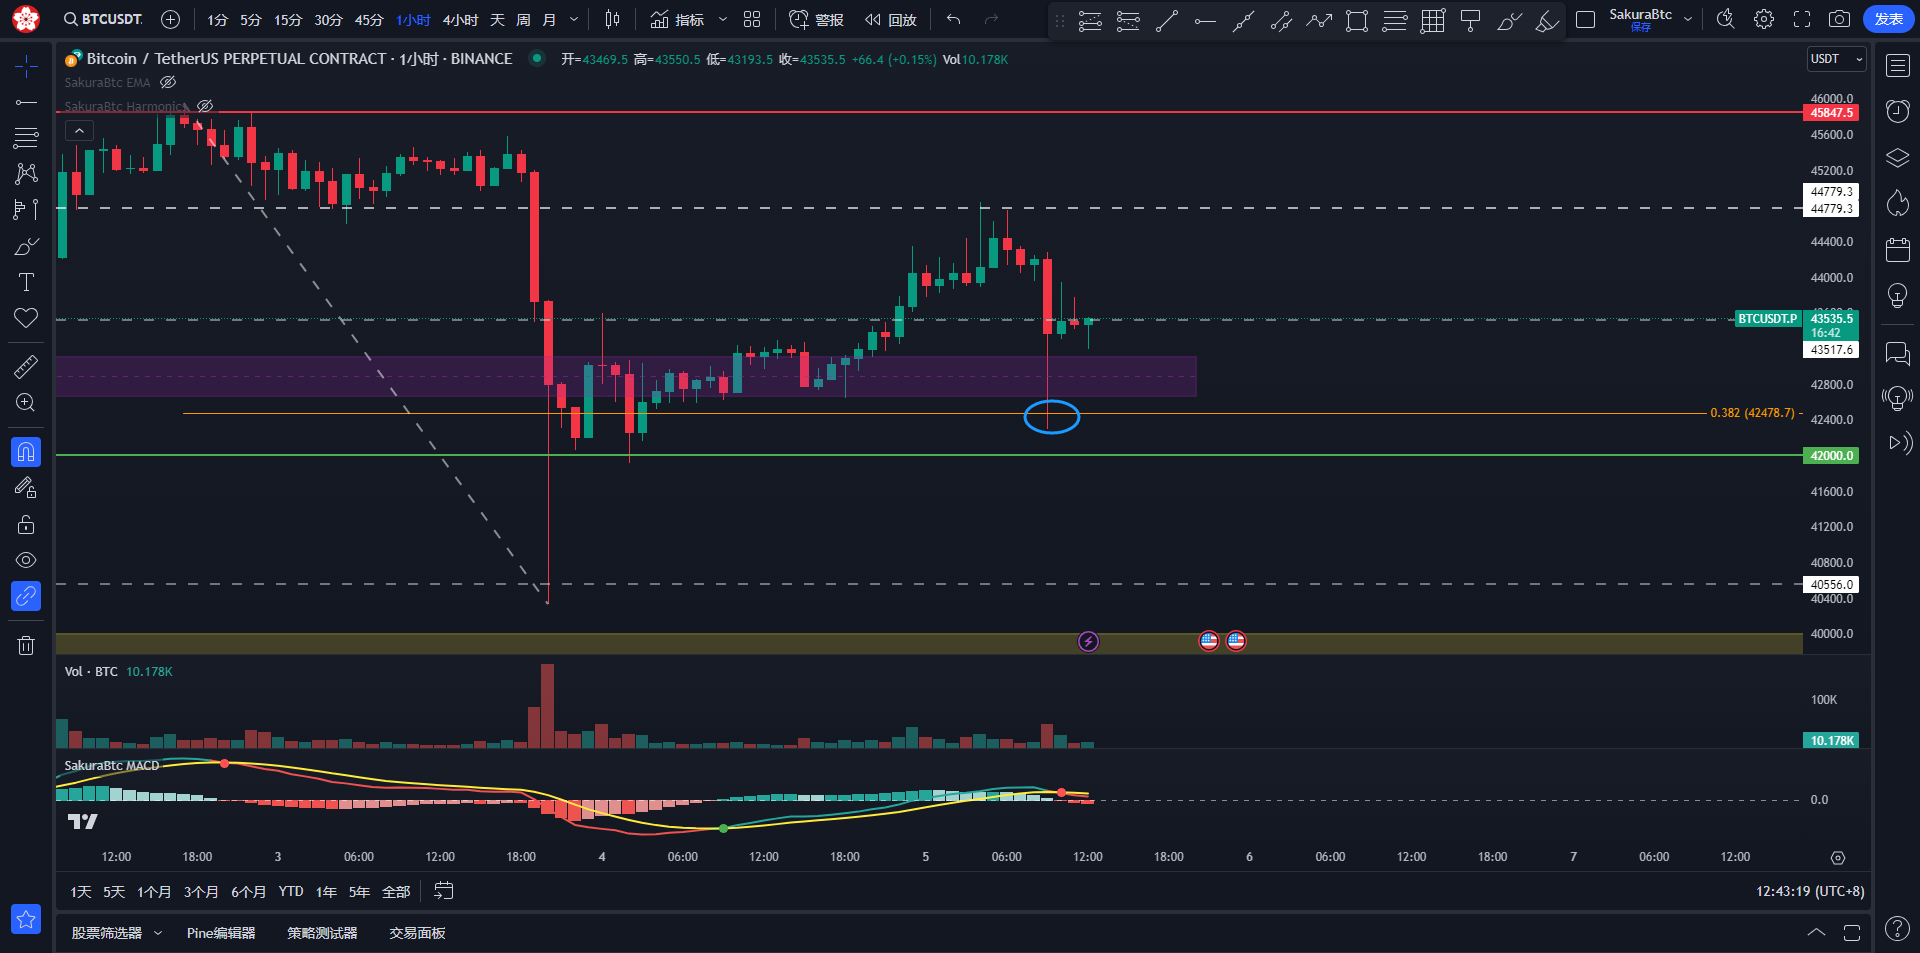Open the 指标 indicators dialog

point(677,19)
